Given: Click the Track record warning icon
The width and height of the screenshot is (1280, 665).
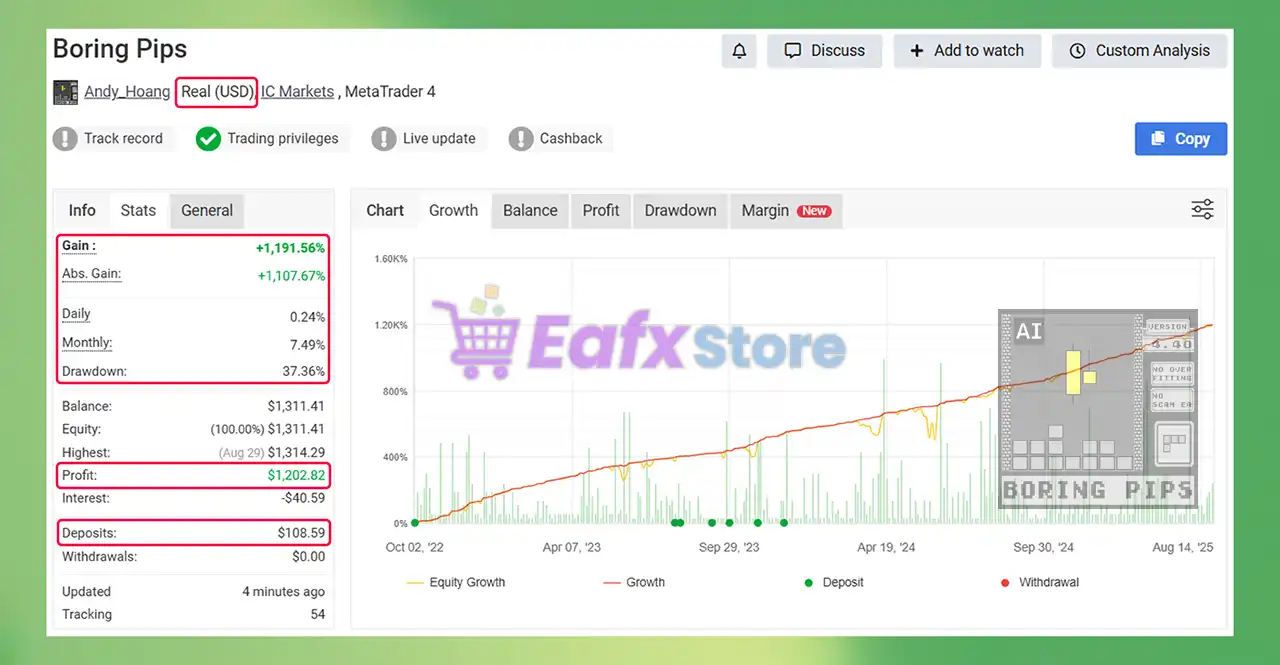Looking at the screenshot, I should coord(65,139).
